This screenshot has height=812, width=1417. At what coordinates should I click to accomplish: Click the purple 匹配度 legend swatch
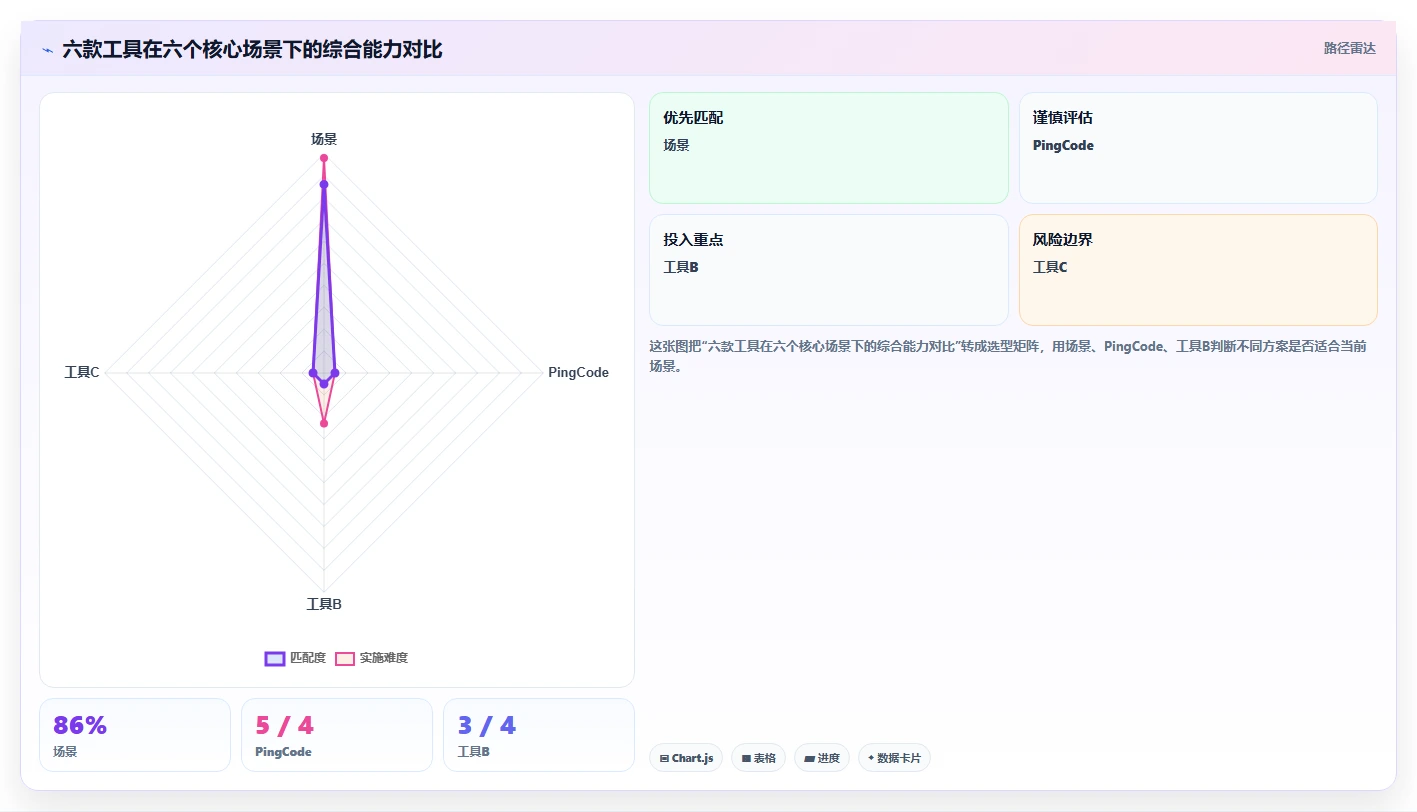[x=275, y=658]
